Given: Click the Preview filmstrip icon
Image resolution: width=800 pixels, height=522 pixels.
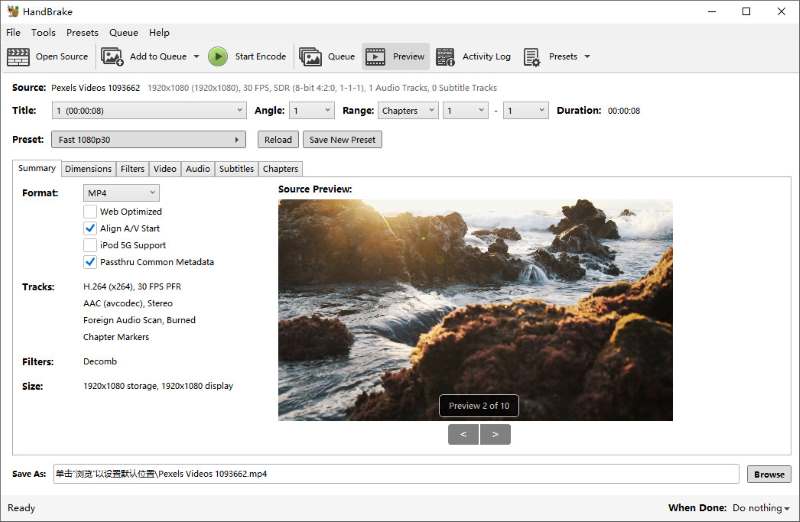Looking at the screenshot, I should coord(375,57).
